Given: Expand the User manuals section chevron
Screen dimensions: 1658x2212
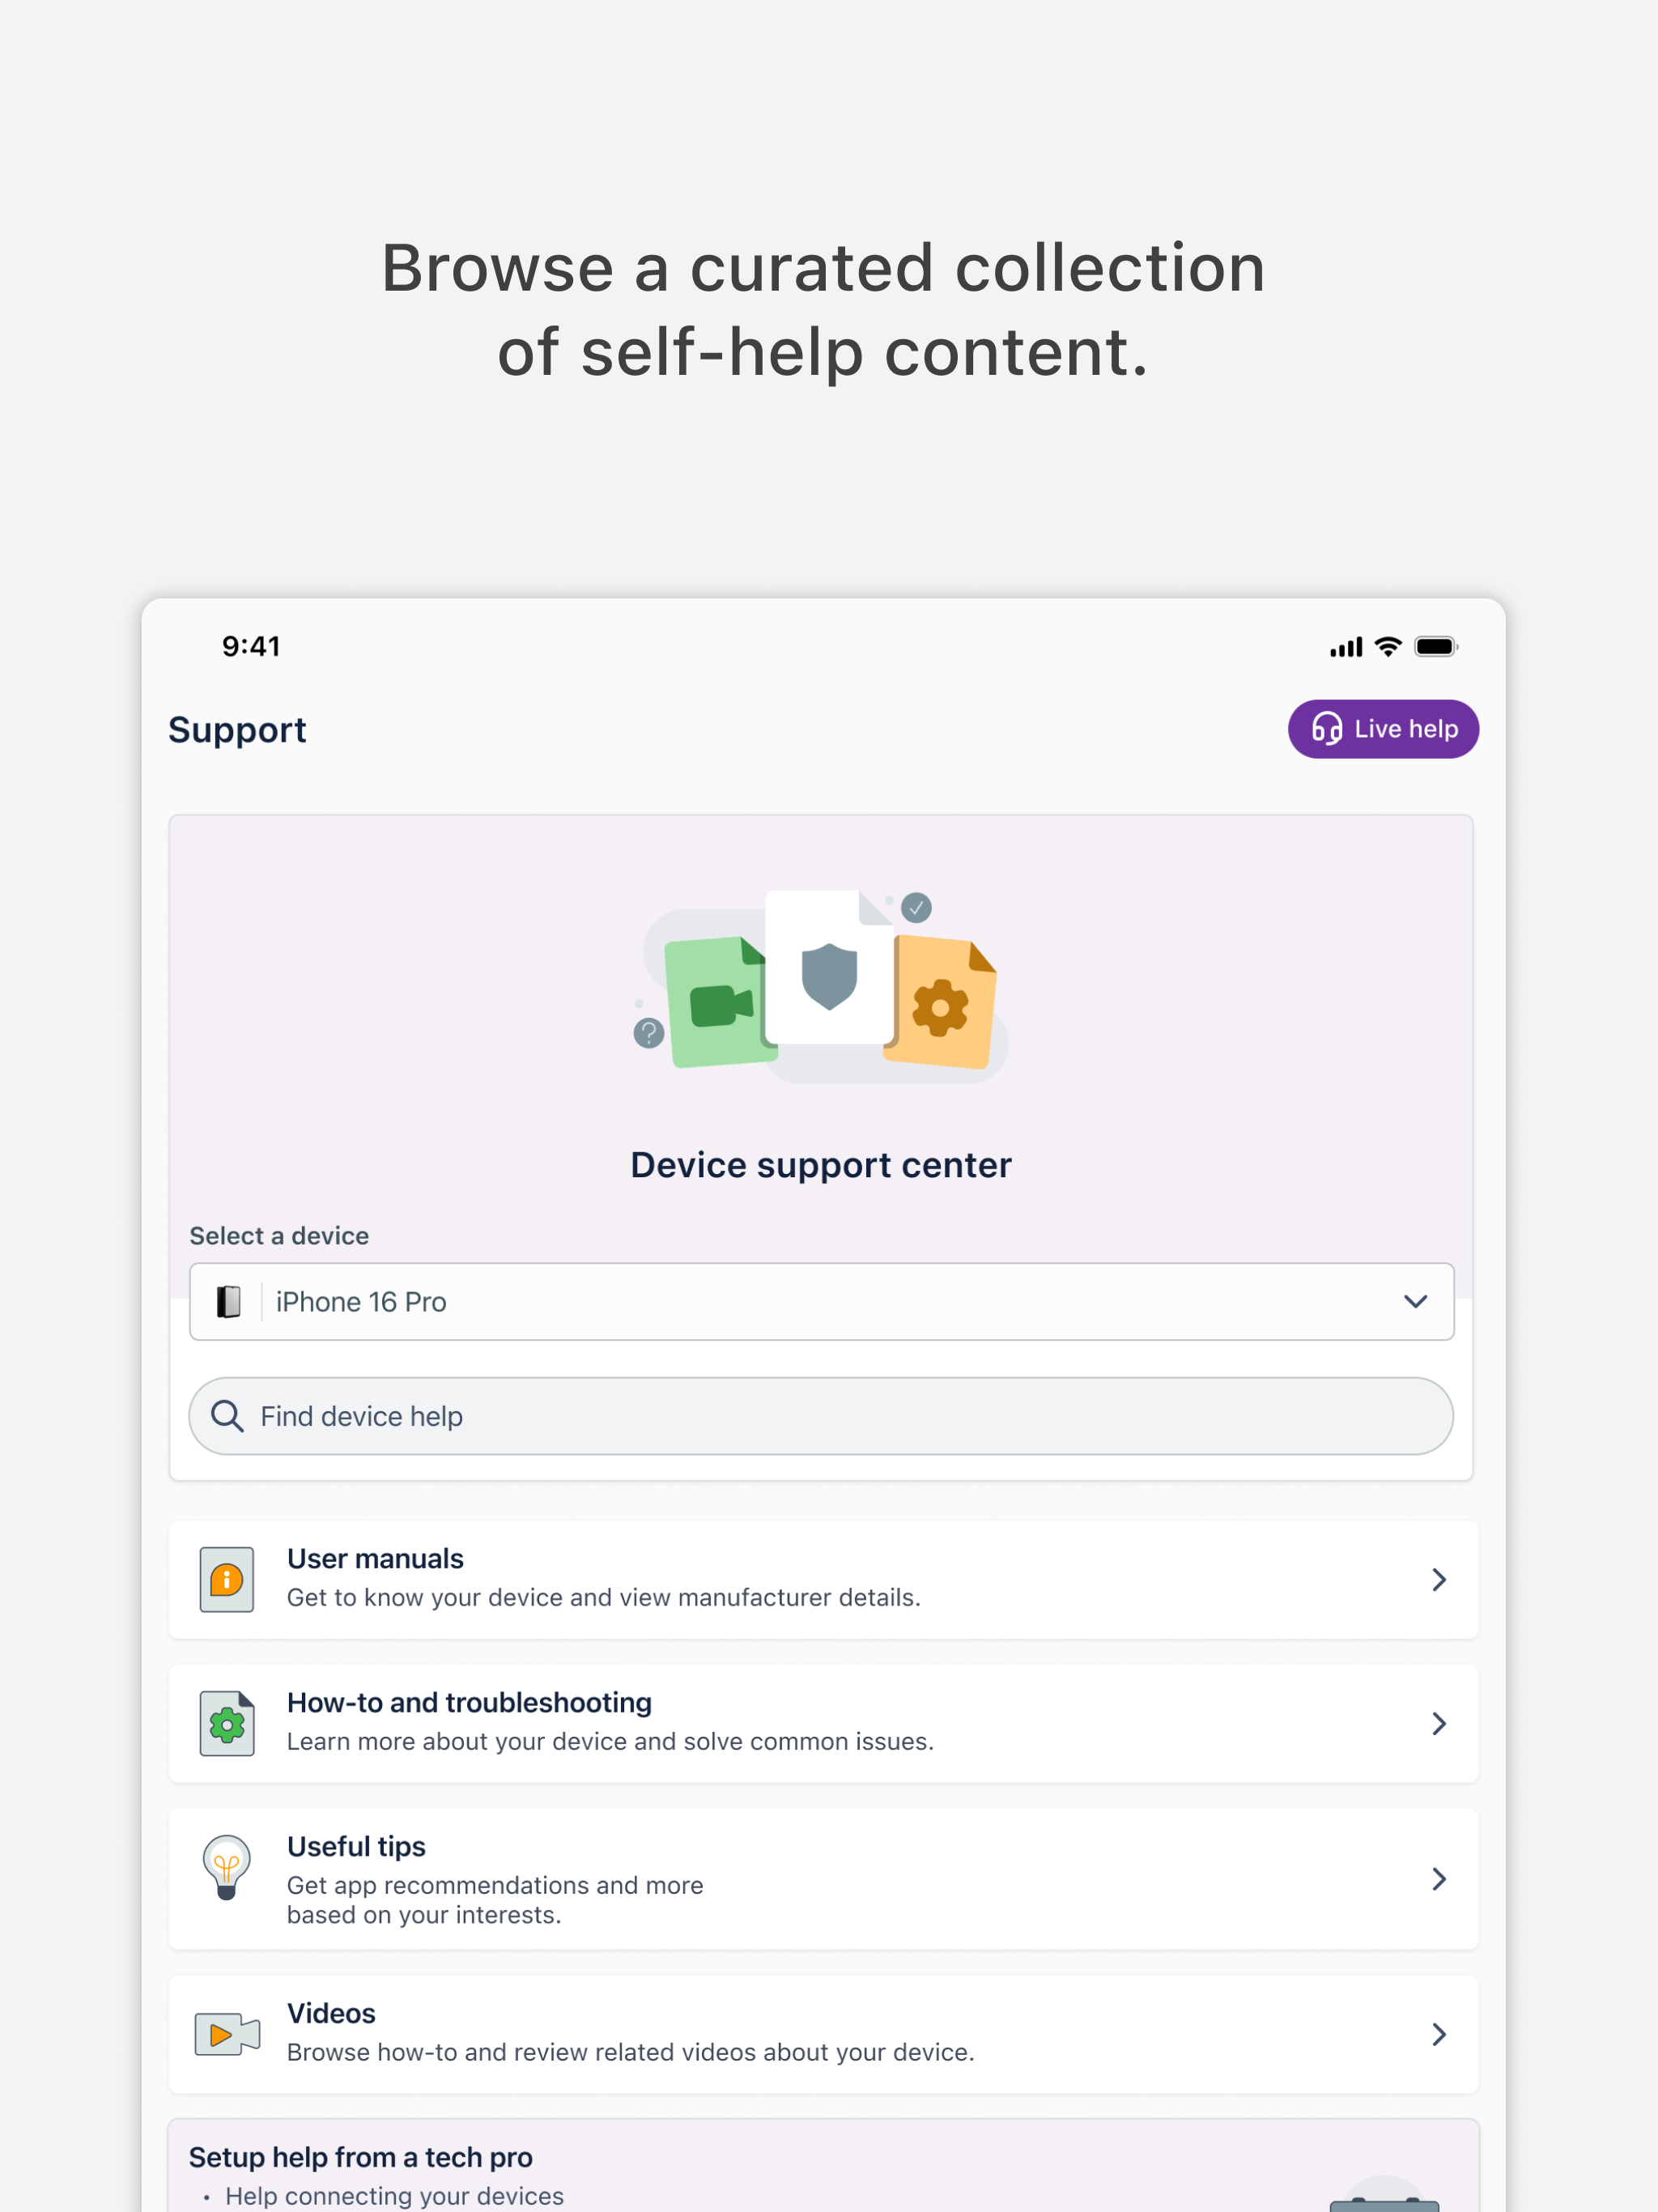Looking at the screenshot, I should pyautogui.click(x=1439, y=1580).
